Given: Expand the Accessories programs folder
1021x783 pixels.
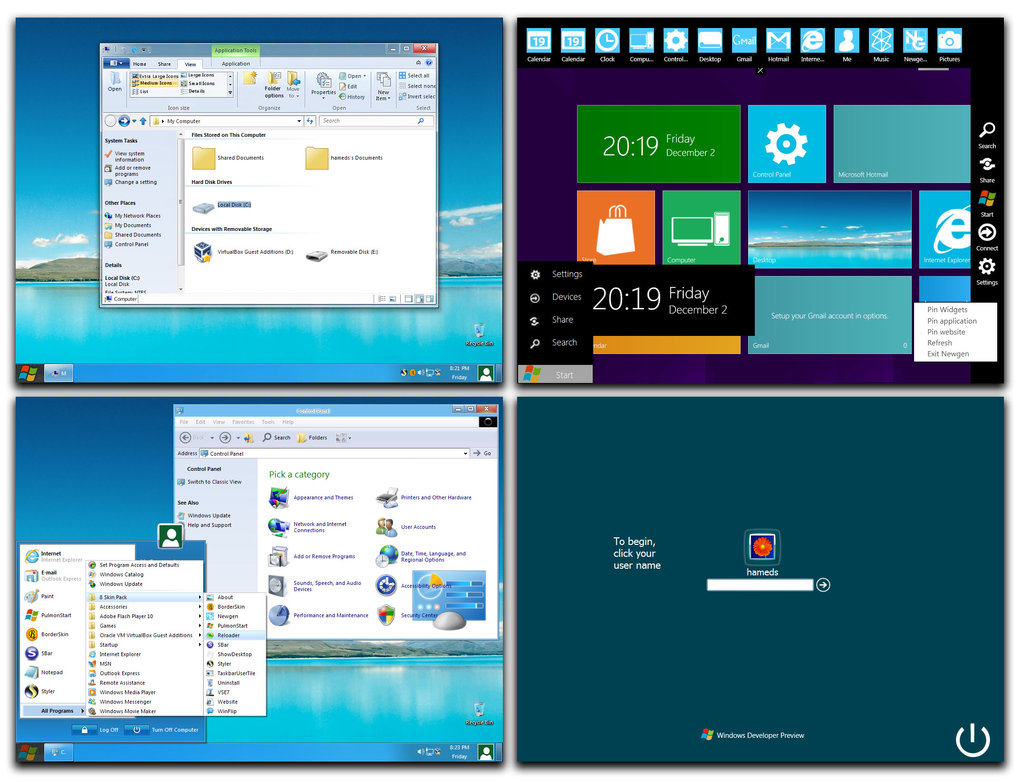Looking at the screenshot, I should pos(145,606).
